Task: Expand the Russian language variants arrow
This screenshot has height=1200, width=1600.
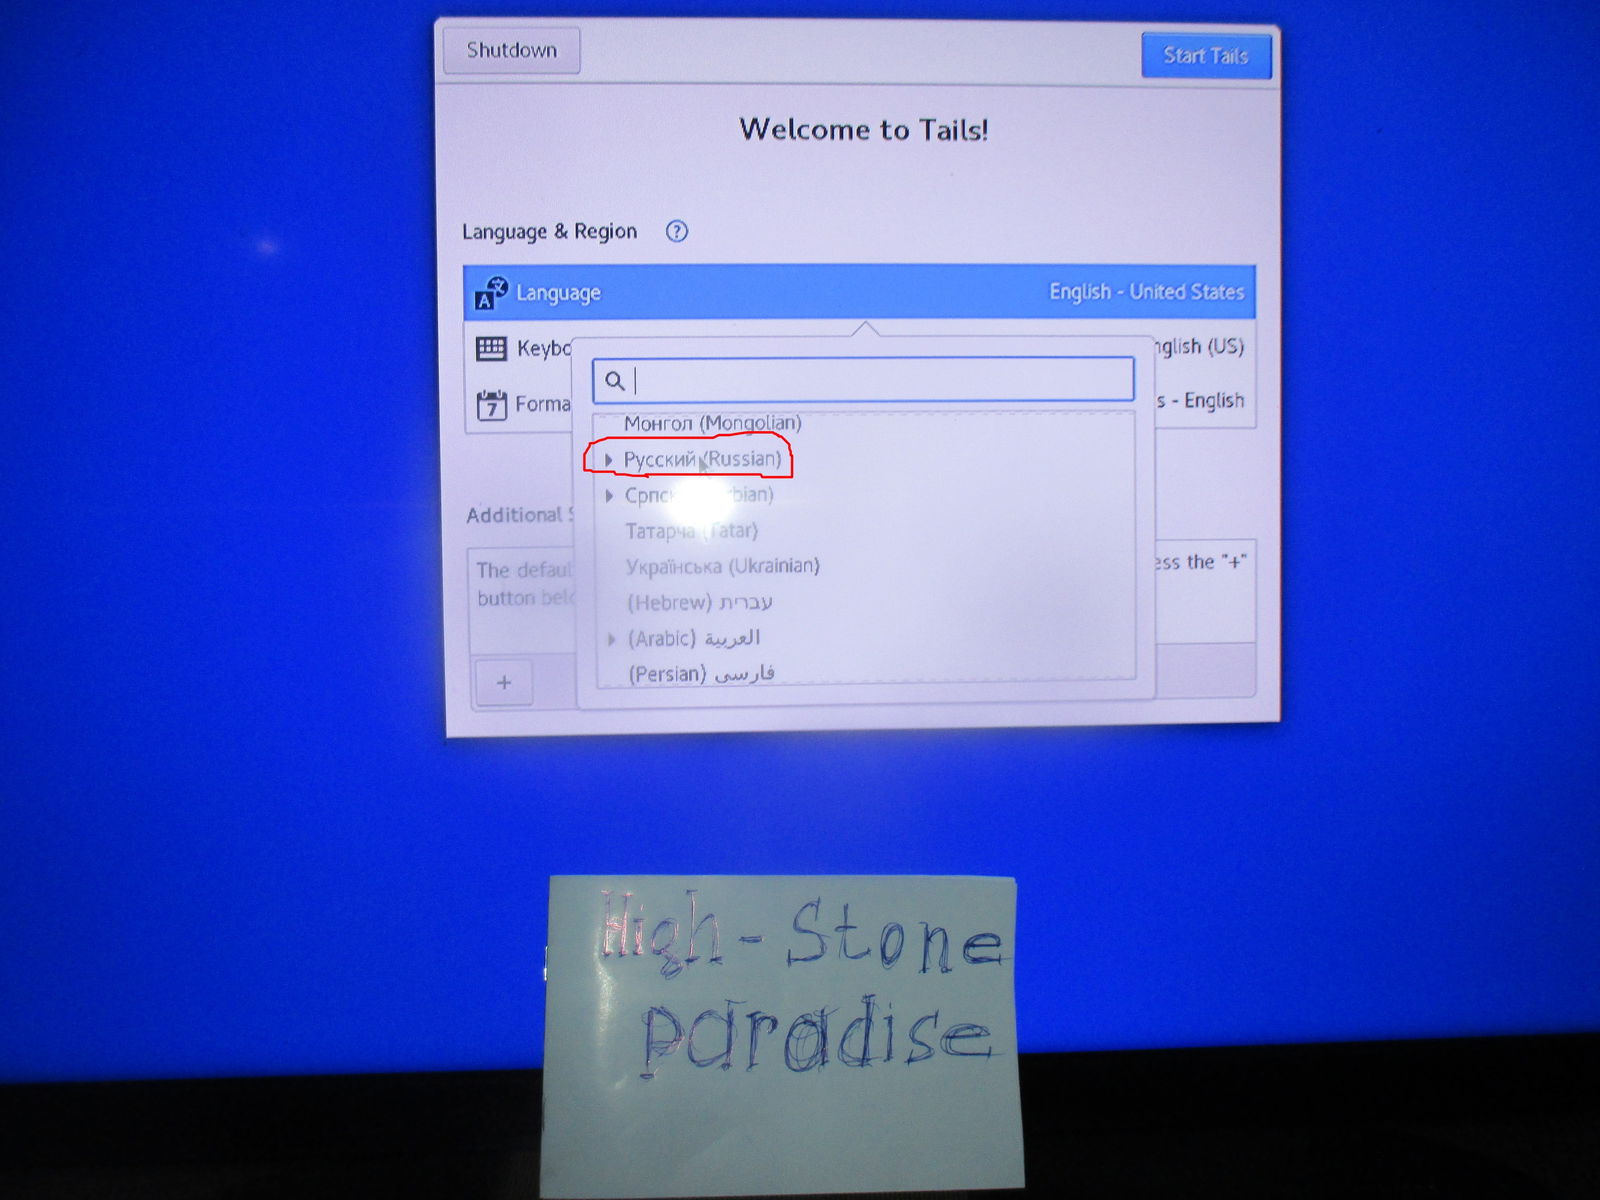Action: [x=608, y=459]
